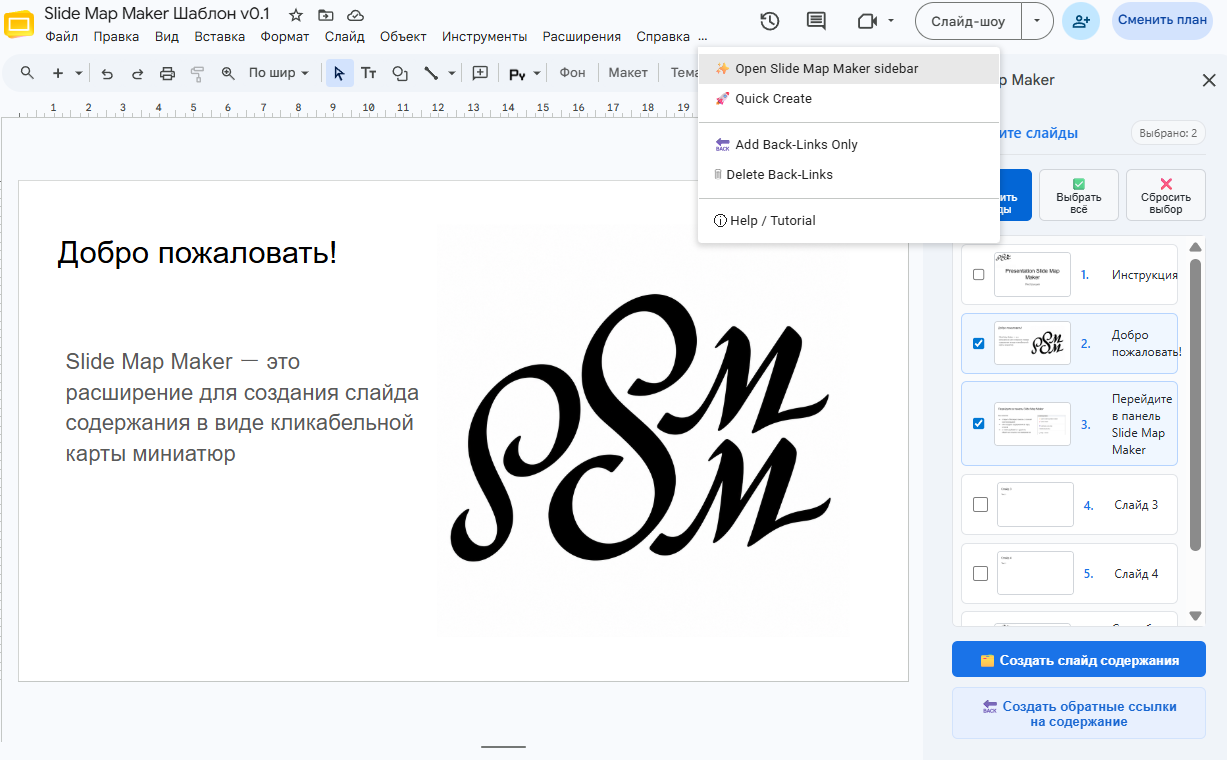Open the Объект menu
1227x760 pixels.
pos(403,37)
